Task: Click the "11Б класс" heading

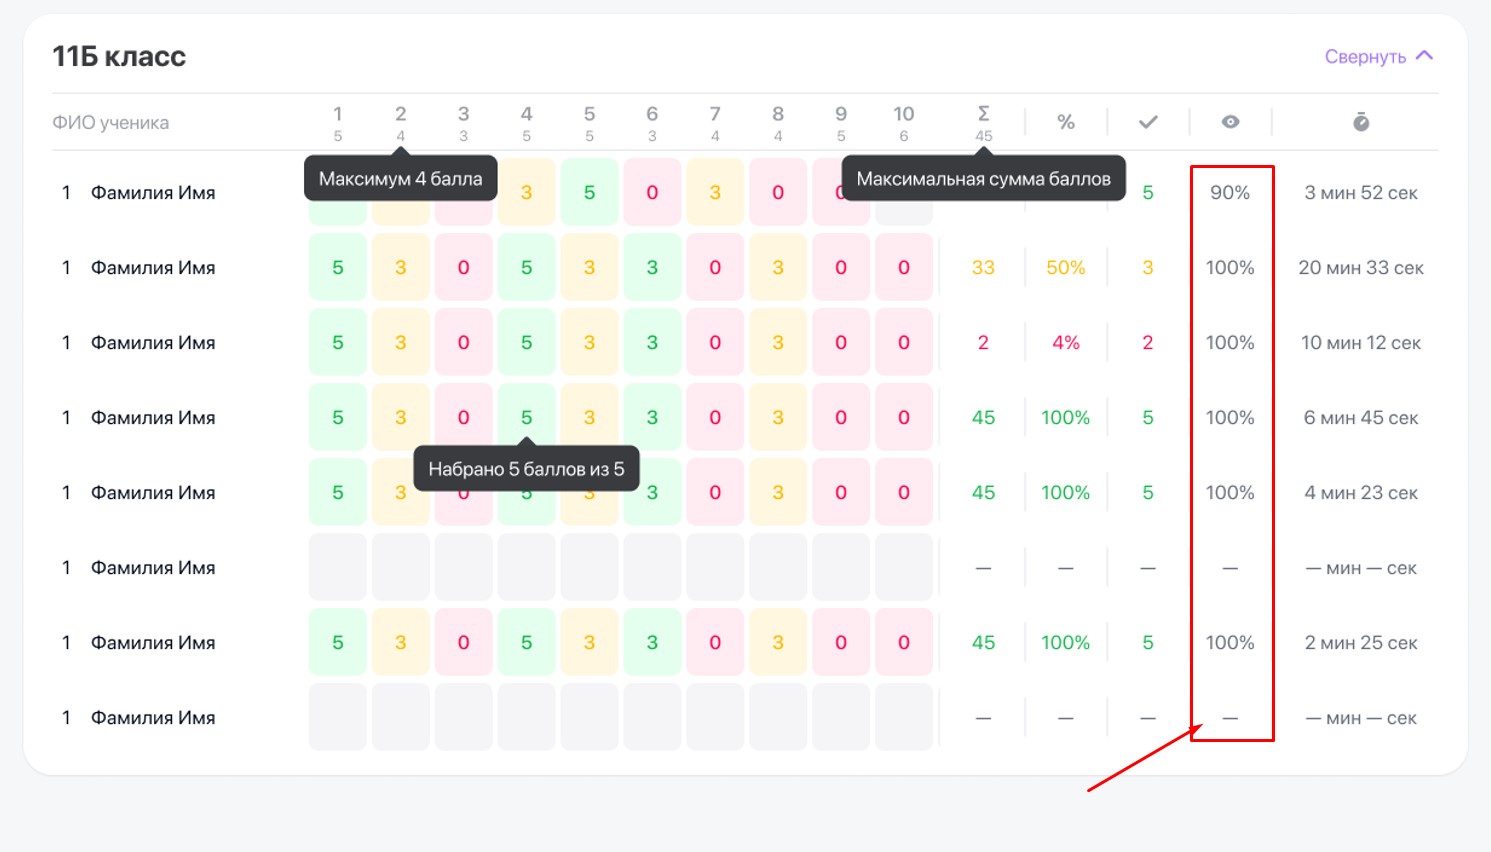Action: pyautogui.click(x=119, y=57)
